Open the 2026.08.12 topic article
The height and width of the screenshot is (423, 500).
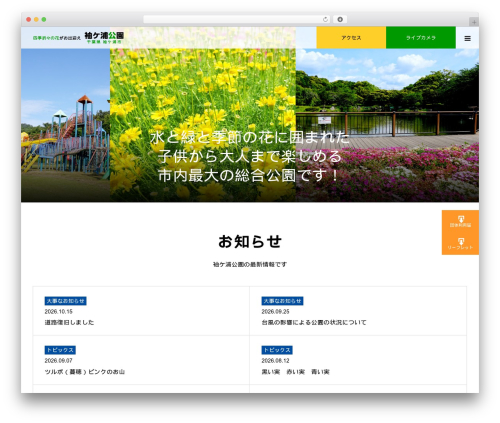click(x=358, y=360)
